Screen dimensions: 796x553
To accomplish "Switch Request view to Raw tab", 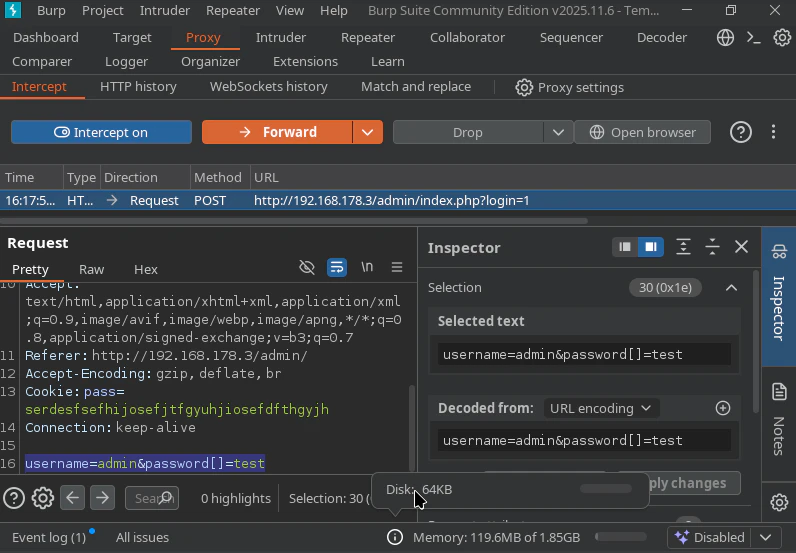I will pos(91,269).
